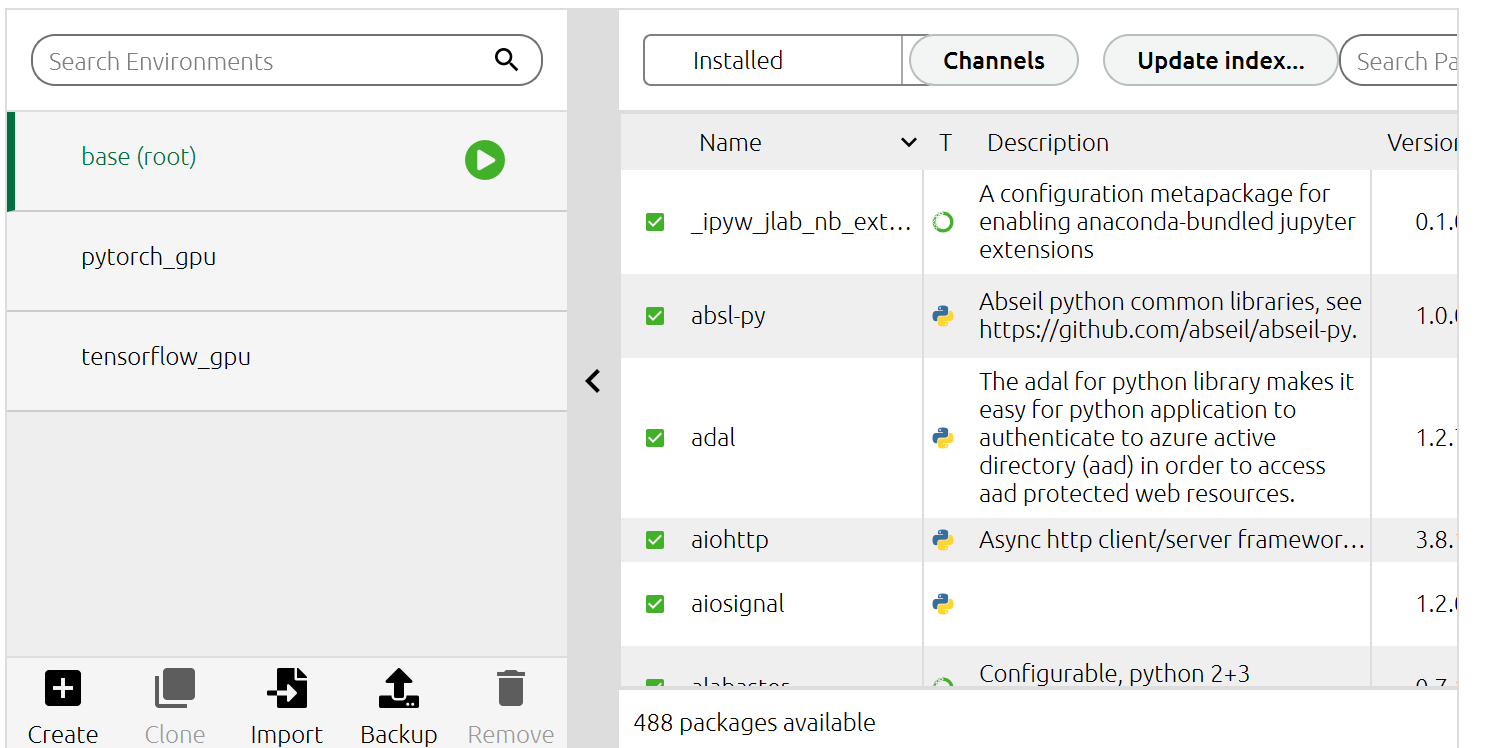
Task: Click the green circle type icon for _ipyw_jlab_nb_ext
Action: tap(942, 222)
